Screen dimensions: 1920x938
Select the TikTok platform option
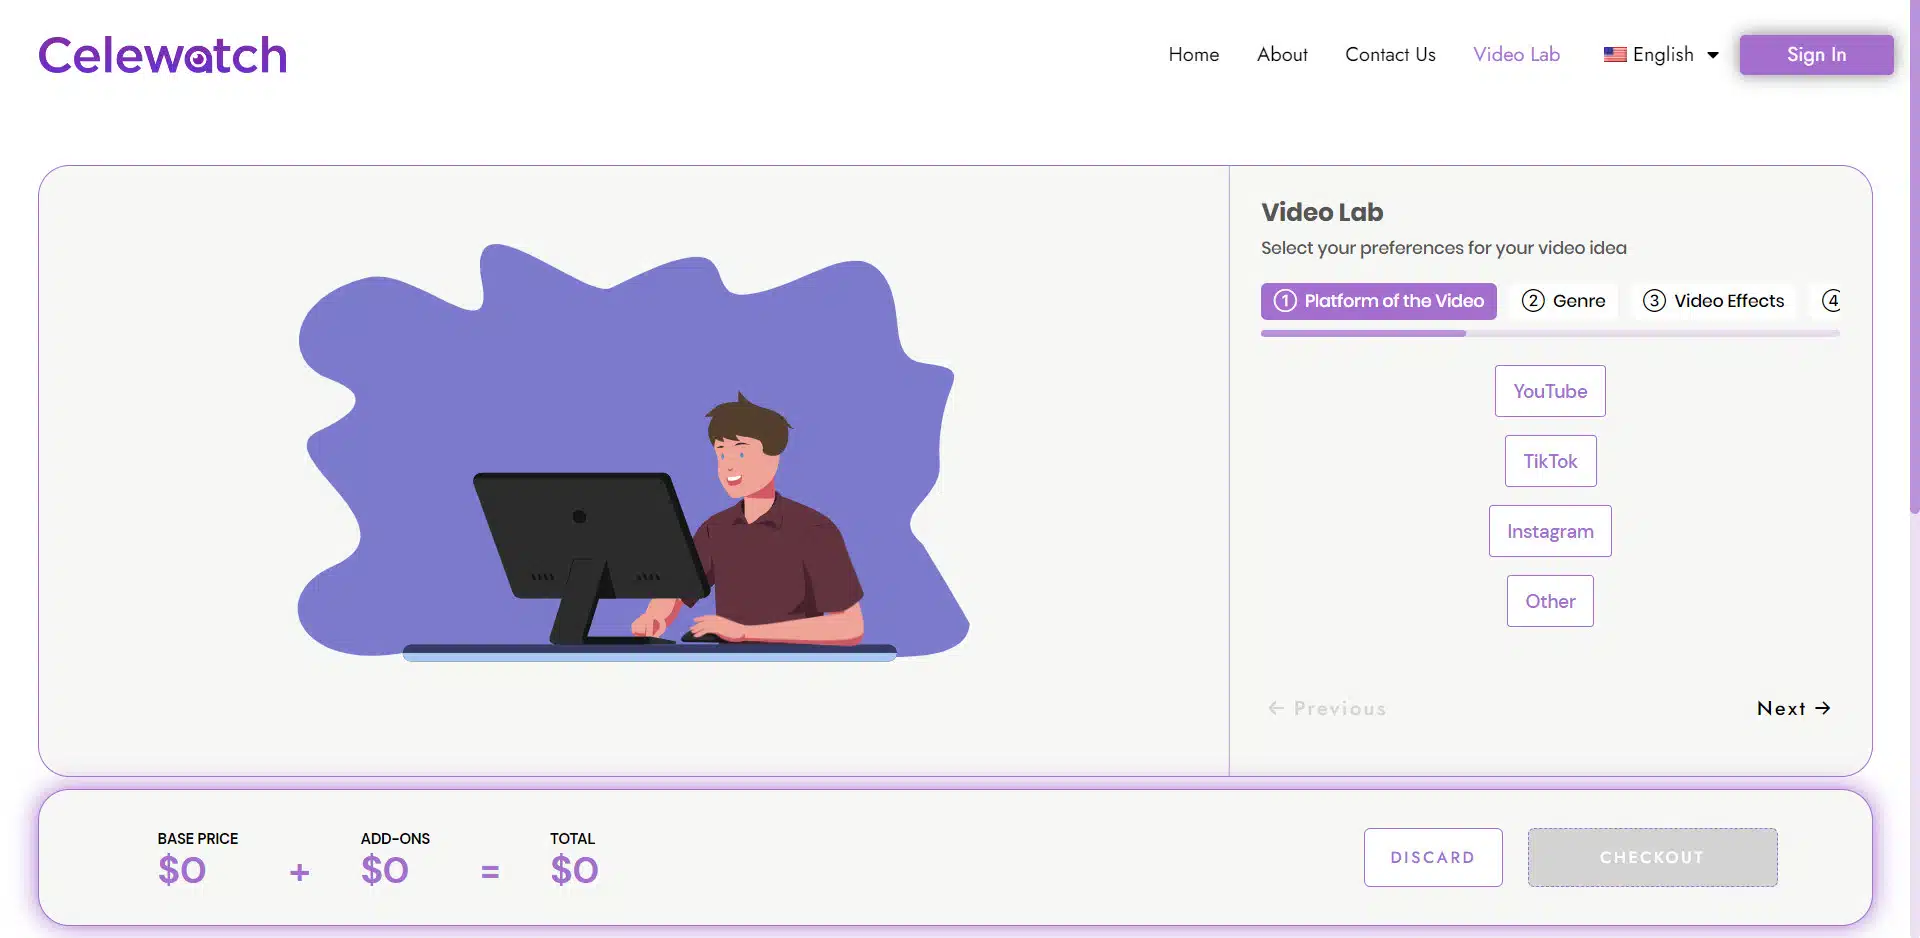click(x=1550, y=461)
